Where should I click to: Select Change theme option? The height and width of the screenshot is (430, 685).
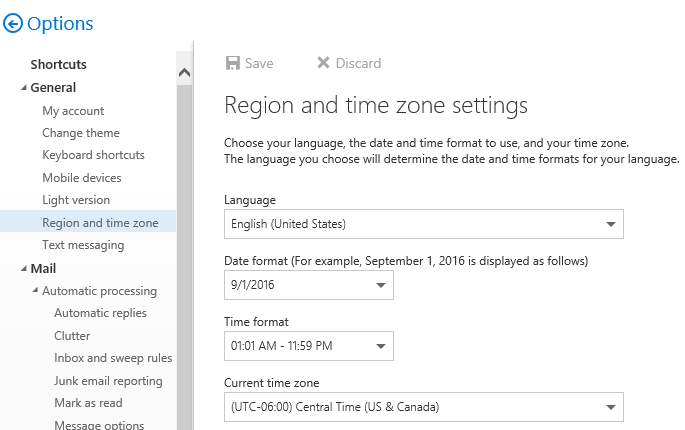pyautogui.click(x=81, y=133)
